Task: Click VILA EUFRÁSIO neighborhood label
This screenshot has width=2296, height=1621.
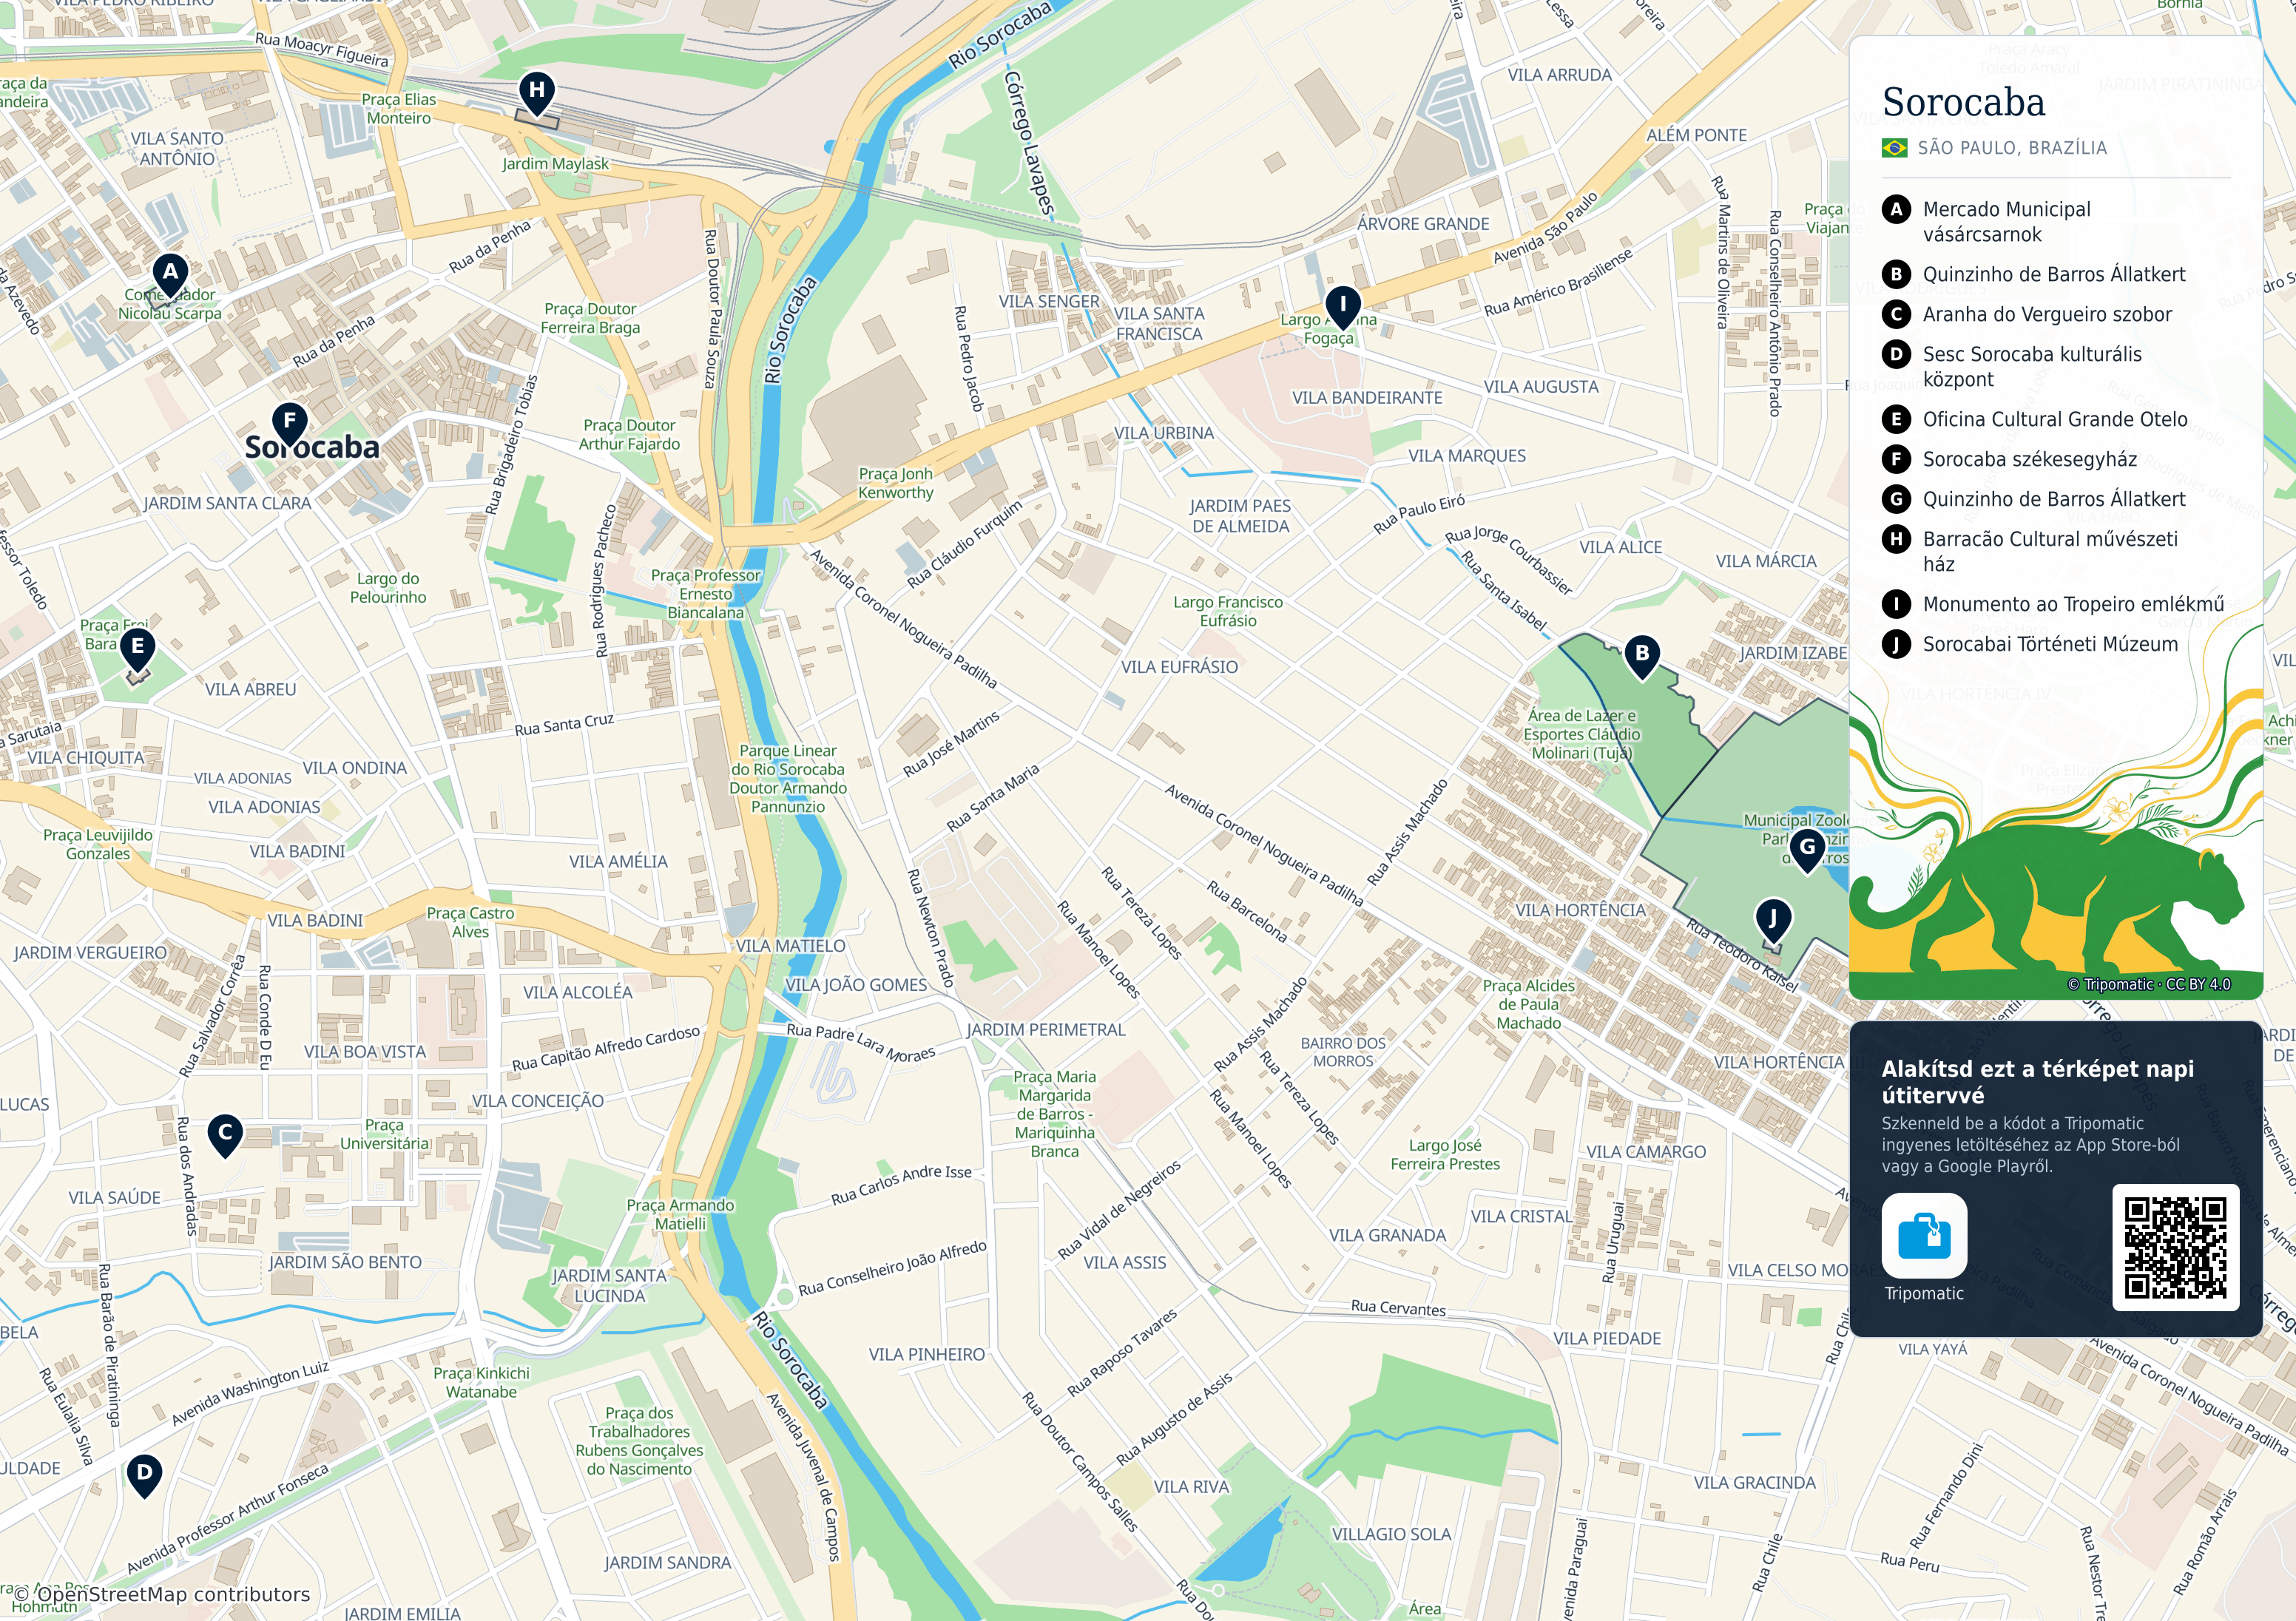Action: tap(1179, 667)
